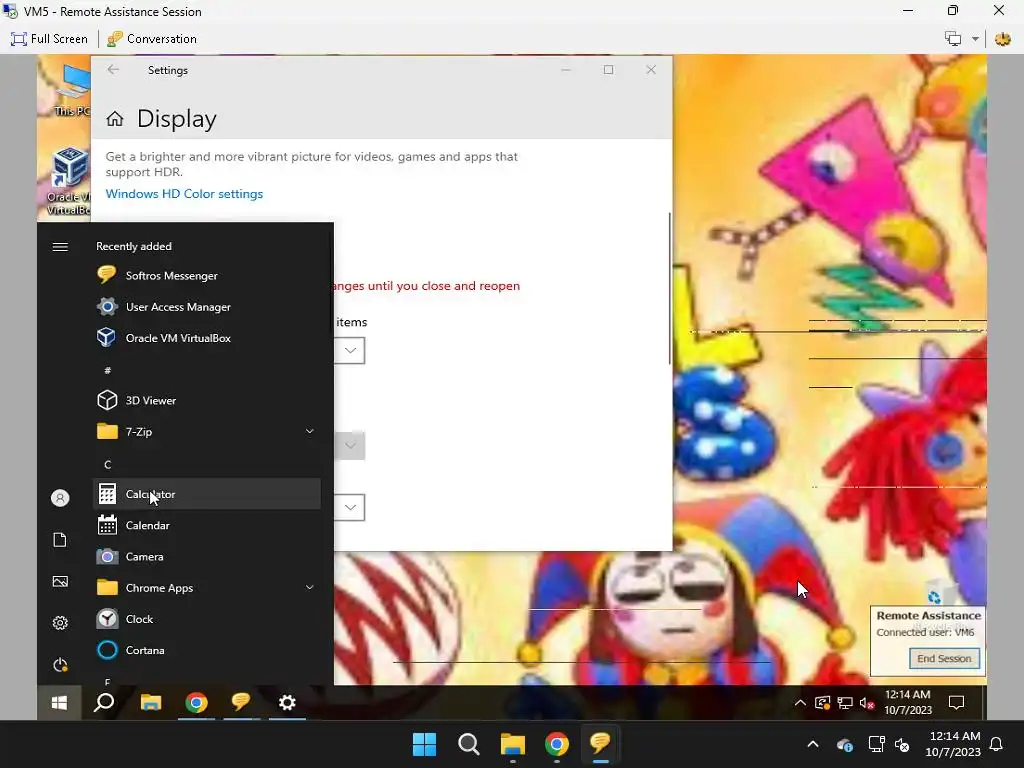This screenshot has width=1024, height=768.
Task: Expand the Chrome Apps folder chevron
Action: click(310, 587)
